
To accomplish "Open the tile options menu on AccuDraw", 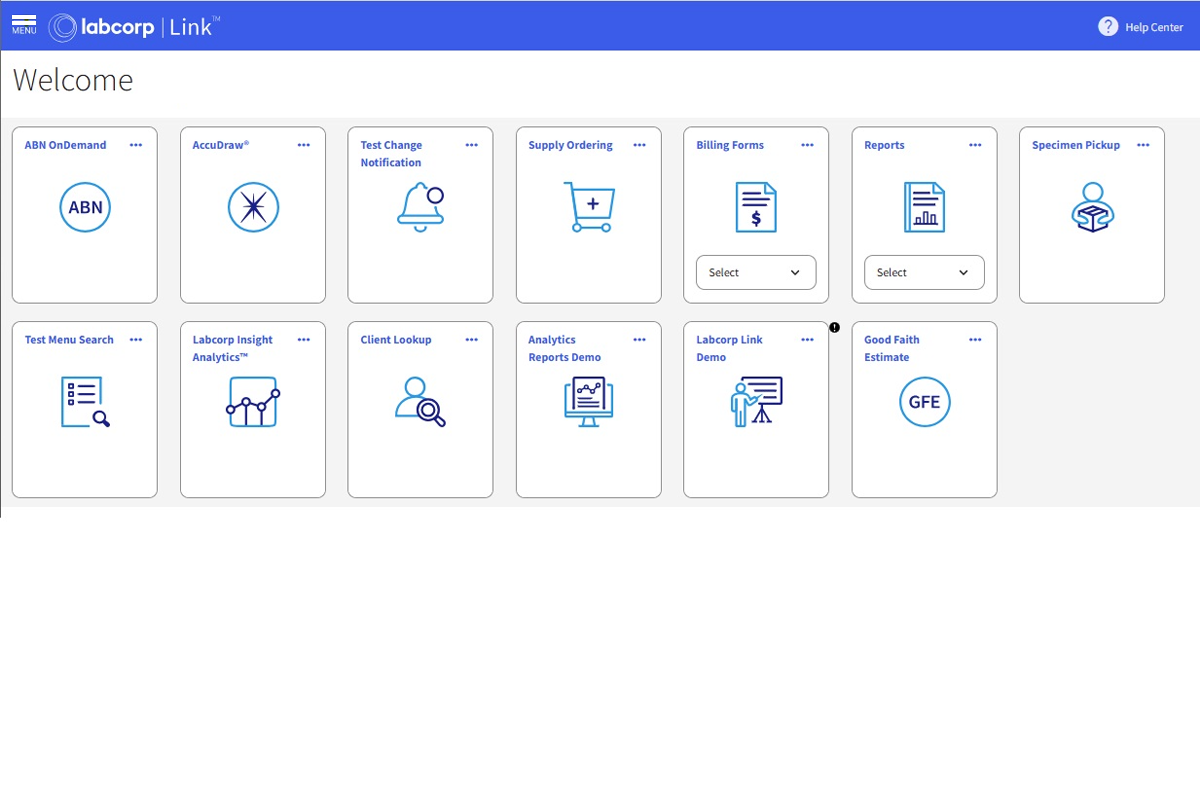I will point(303,144).
